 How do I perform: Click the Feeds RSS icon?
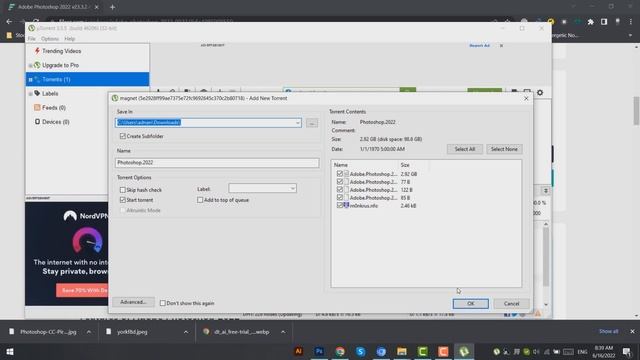37,107
